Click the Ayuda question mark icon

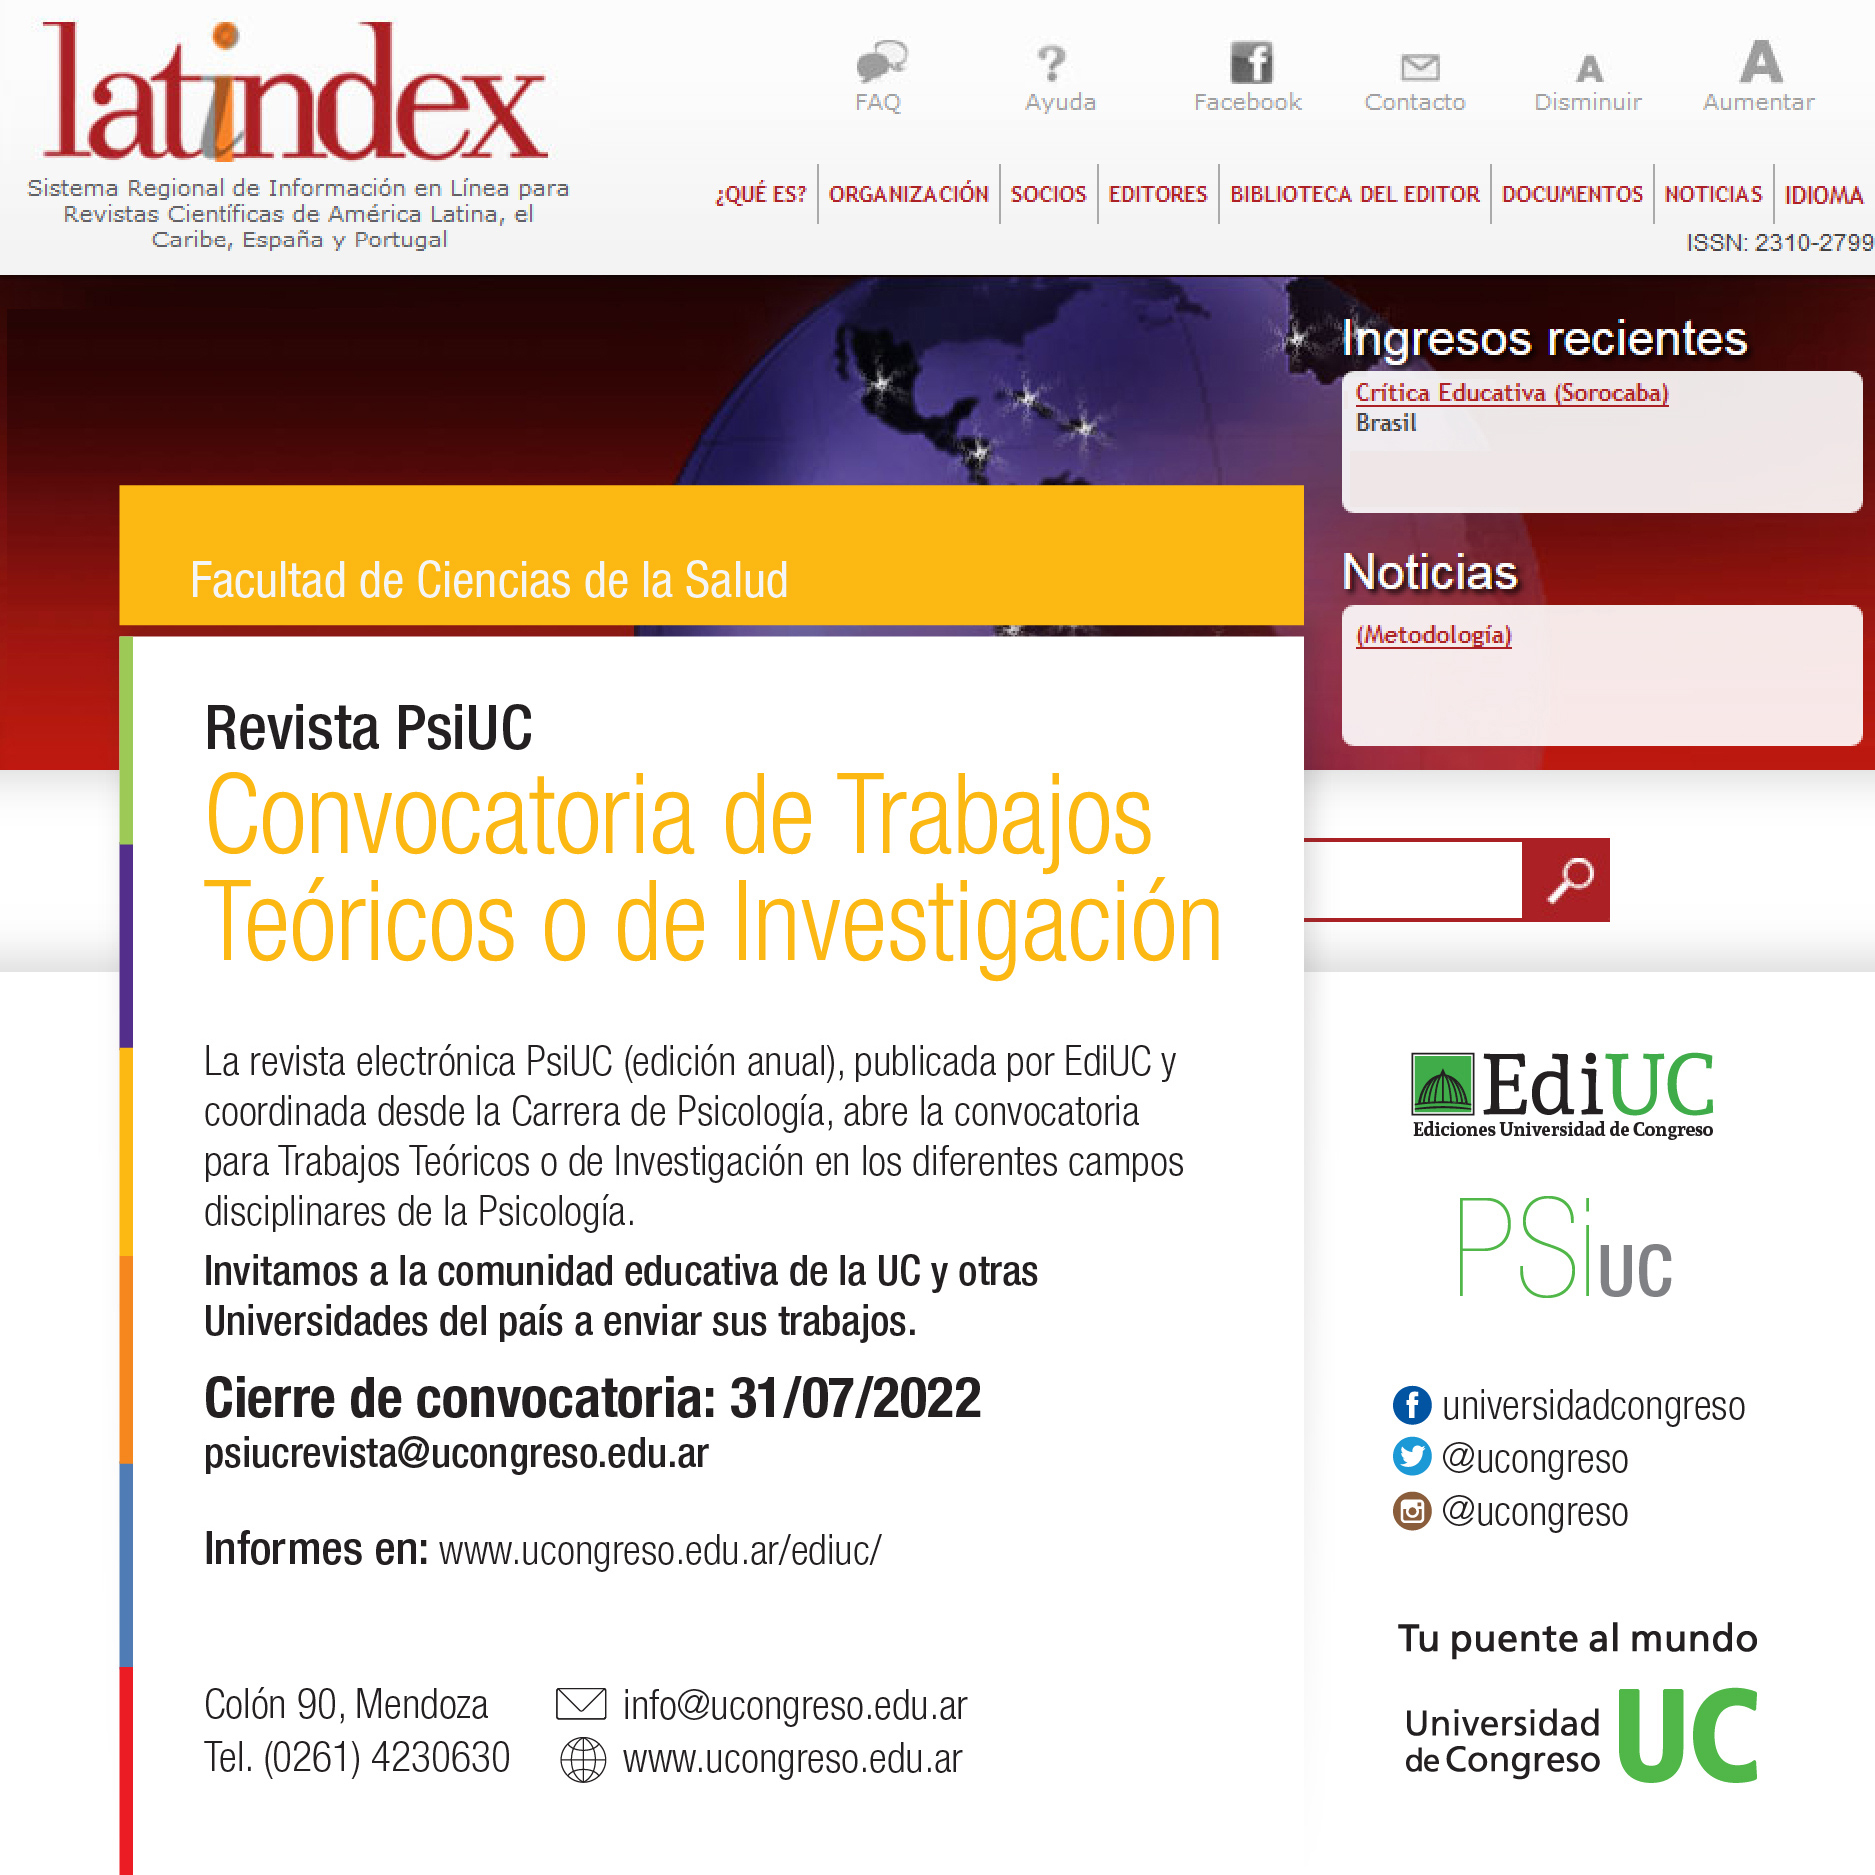1051,63
